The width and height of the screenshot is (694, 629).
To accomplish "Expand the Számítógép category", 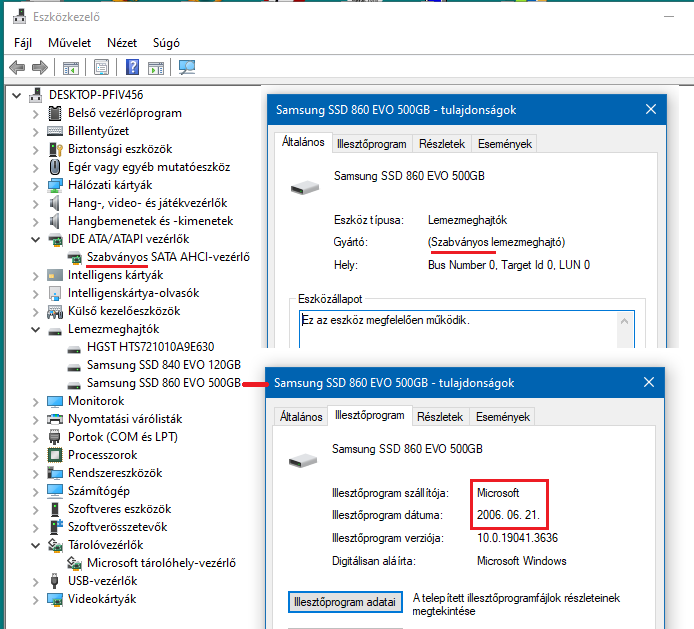I will point(35,491).
